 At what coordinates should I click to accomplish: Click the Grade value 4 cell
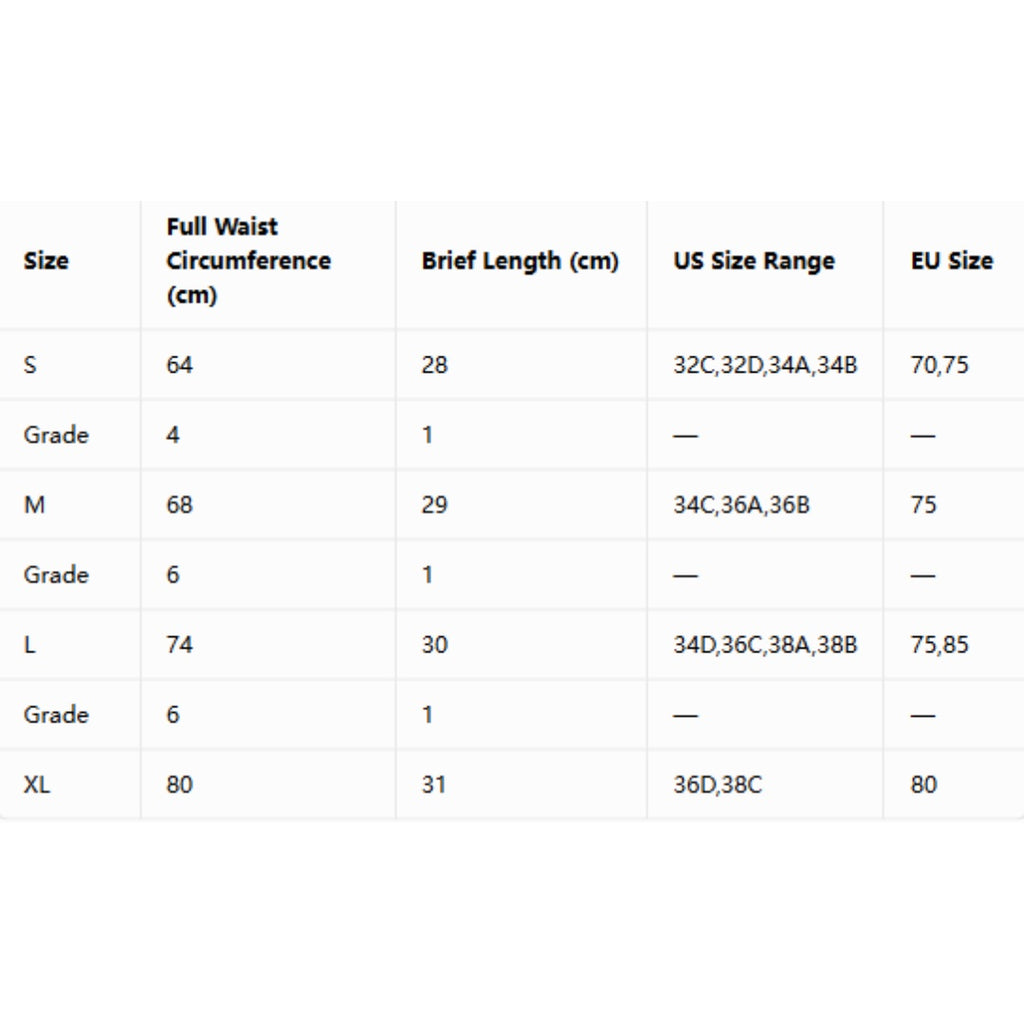tap(172, 435)
